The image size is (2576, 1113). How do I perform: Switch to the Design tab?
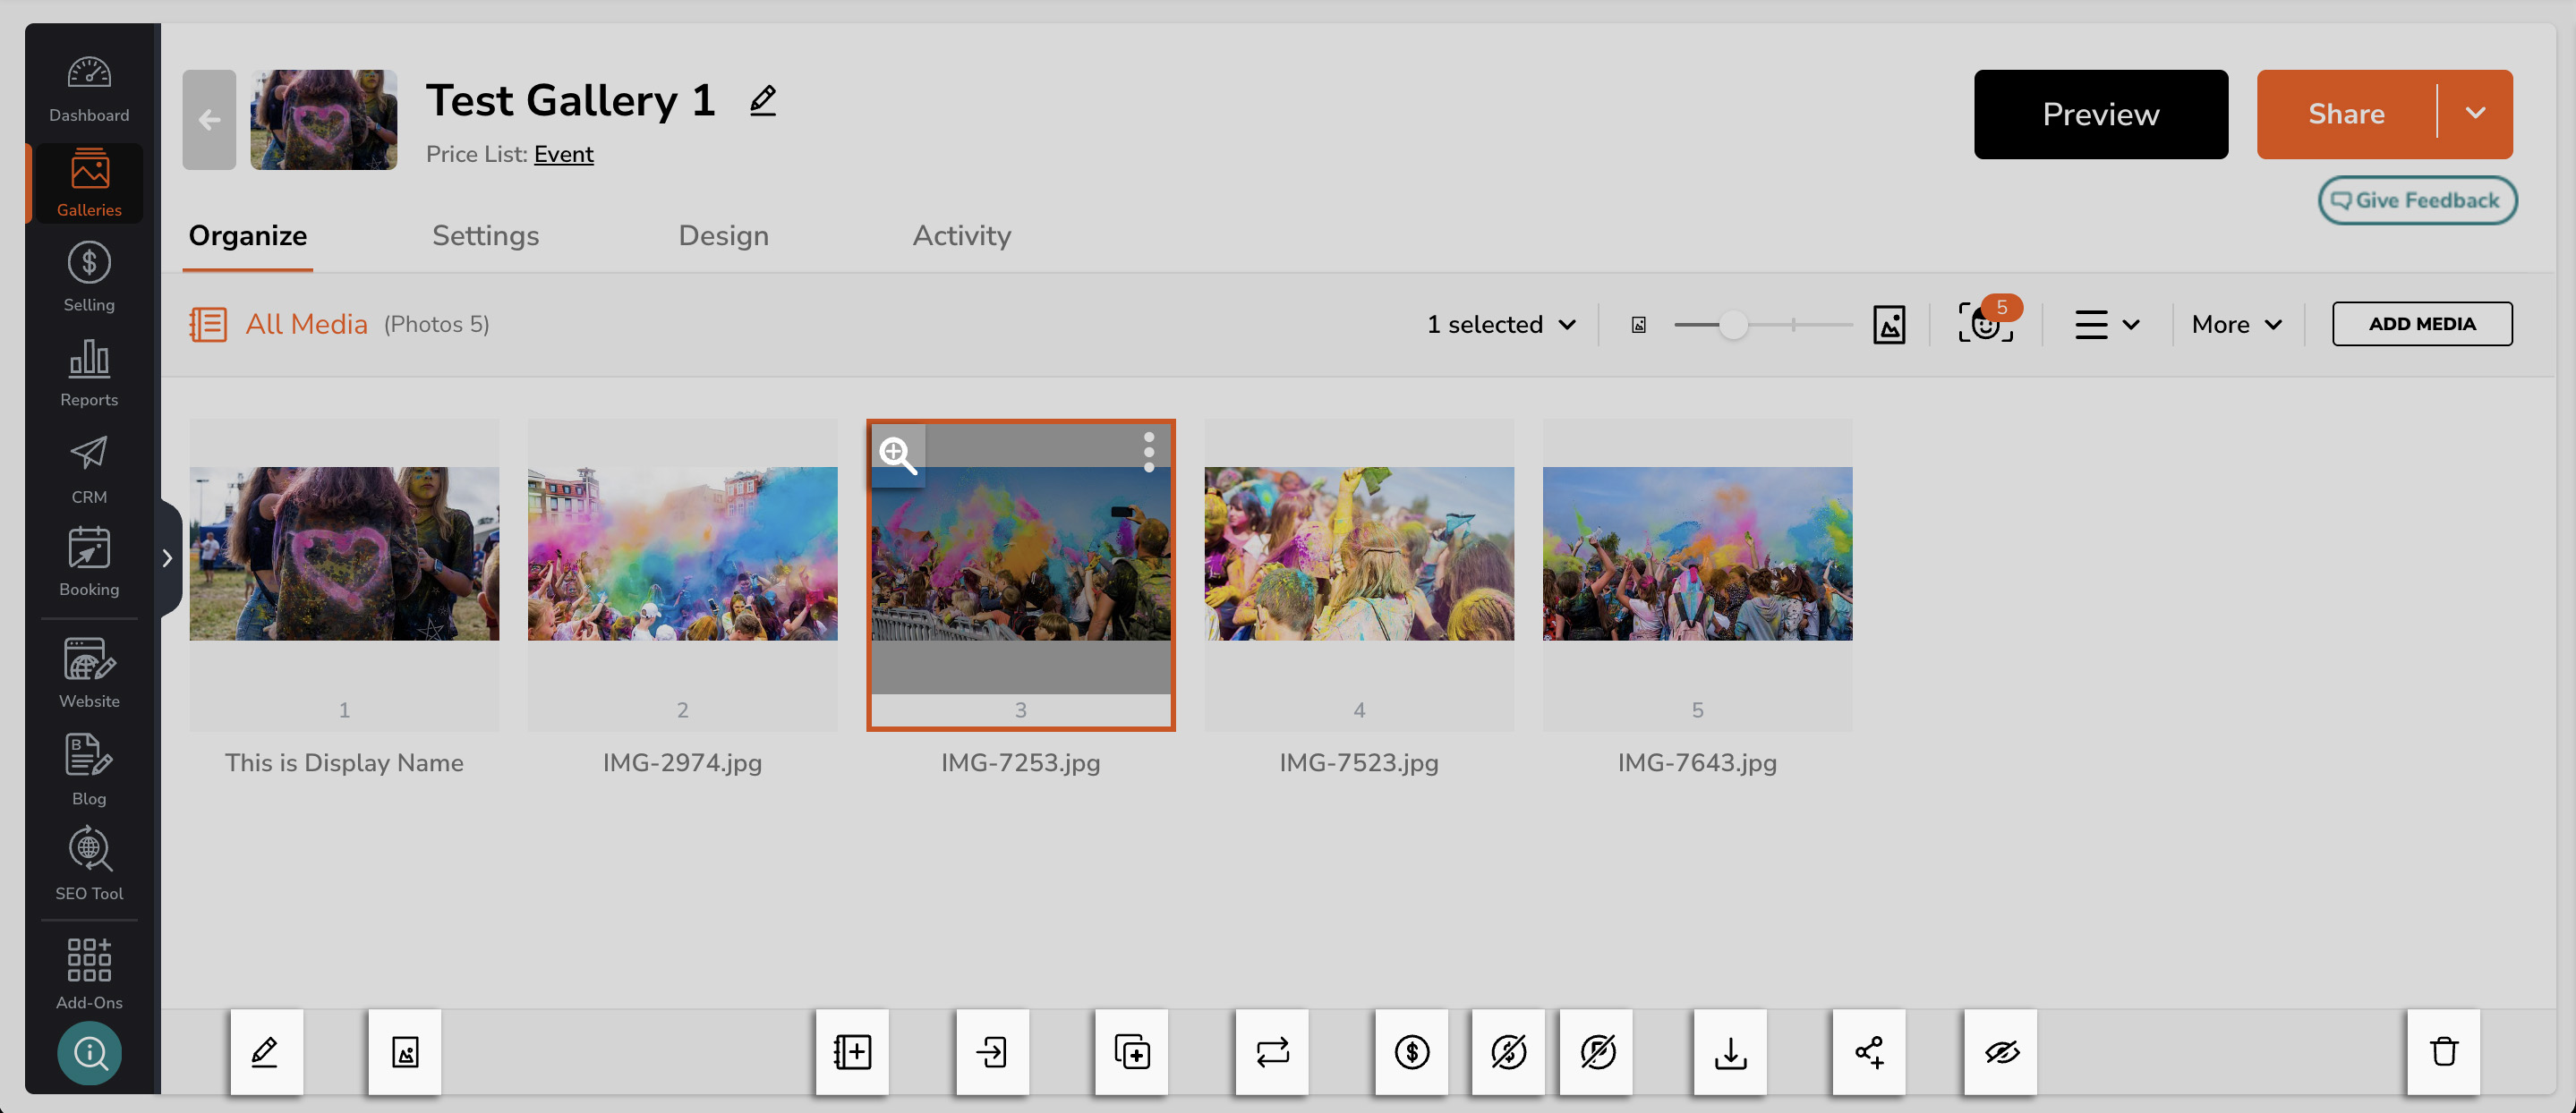tap(723, 236)
